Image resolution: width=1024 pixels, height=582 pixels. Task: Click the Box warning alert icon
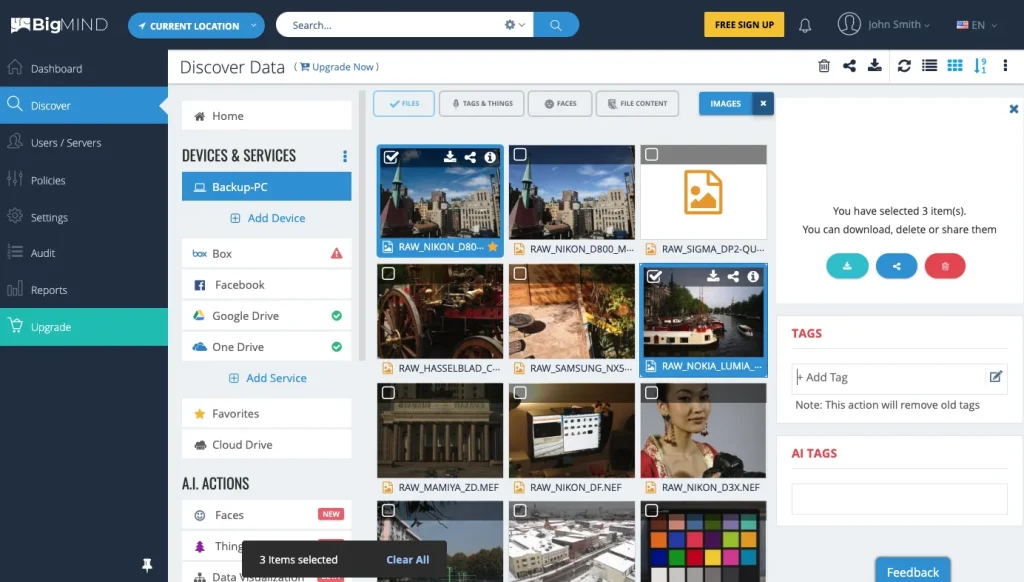click(336, 253)
